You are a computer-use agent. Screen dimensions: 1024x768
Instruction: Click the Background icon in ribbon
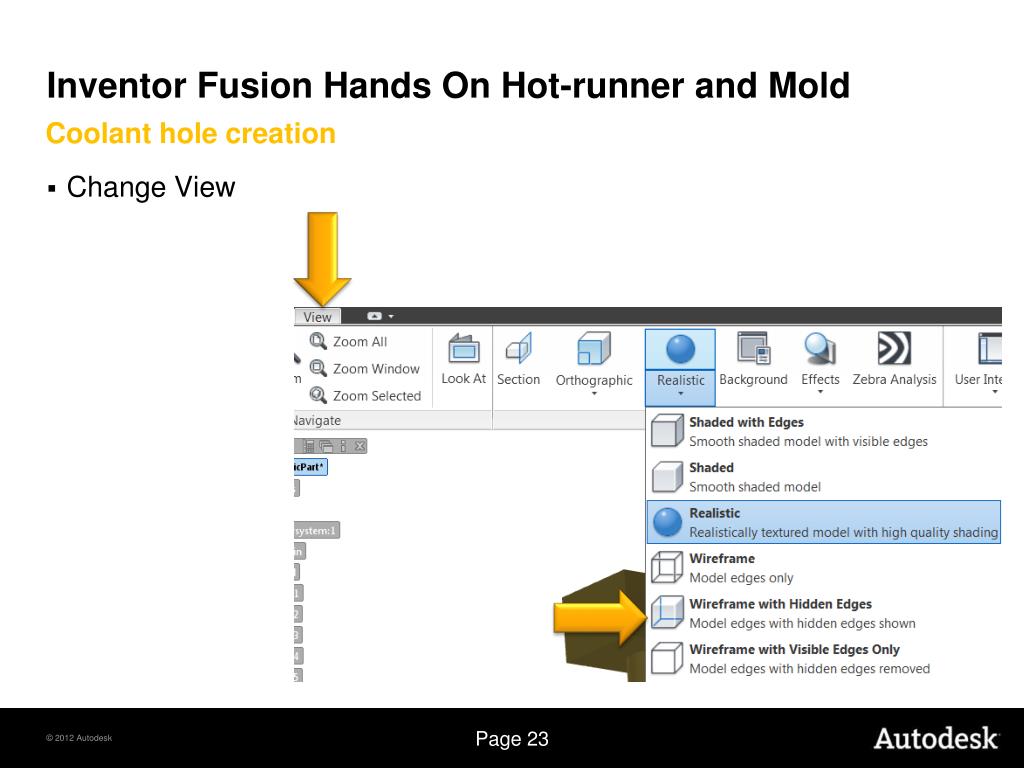[754, 347]
